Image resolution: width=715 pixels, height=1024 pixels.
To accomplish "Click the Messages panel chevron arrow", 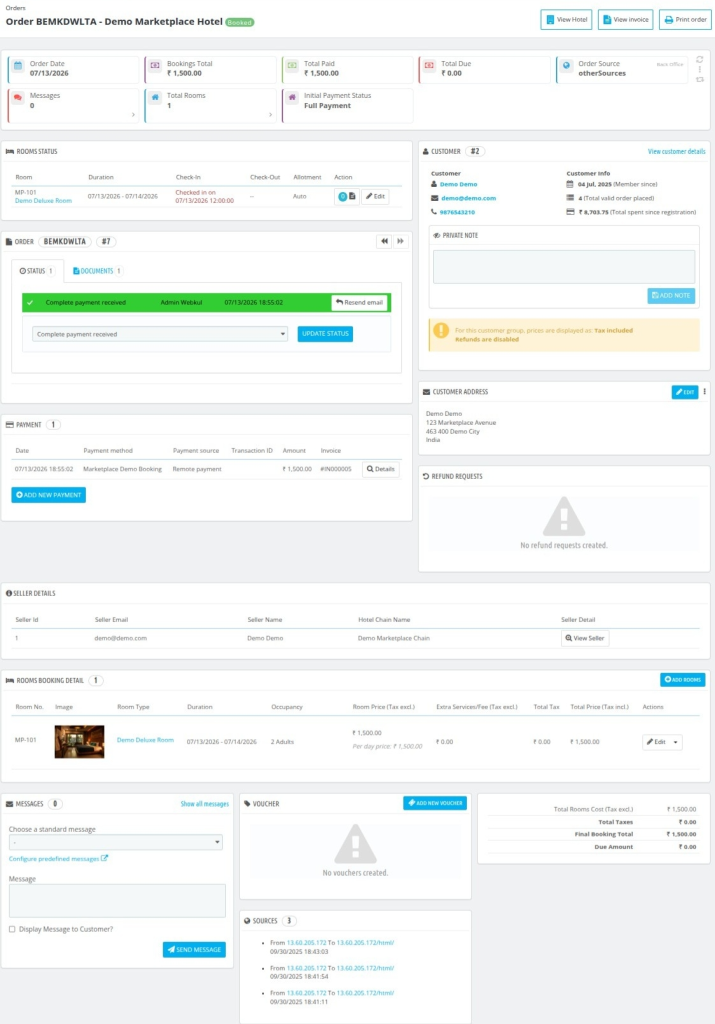I will (x=133, y=115).
